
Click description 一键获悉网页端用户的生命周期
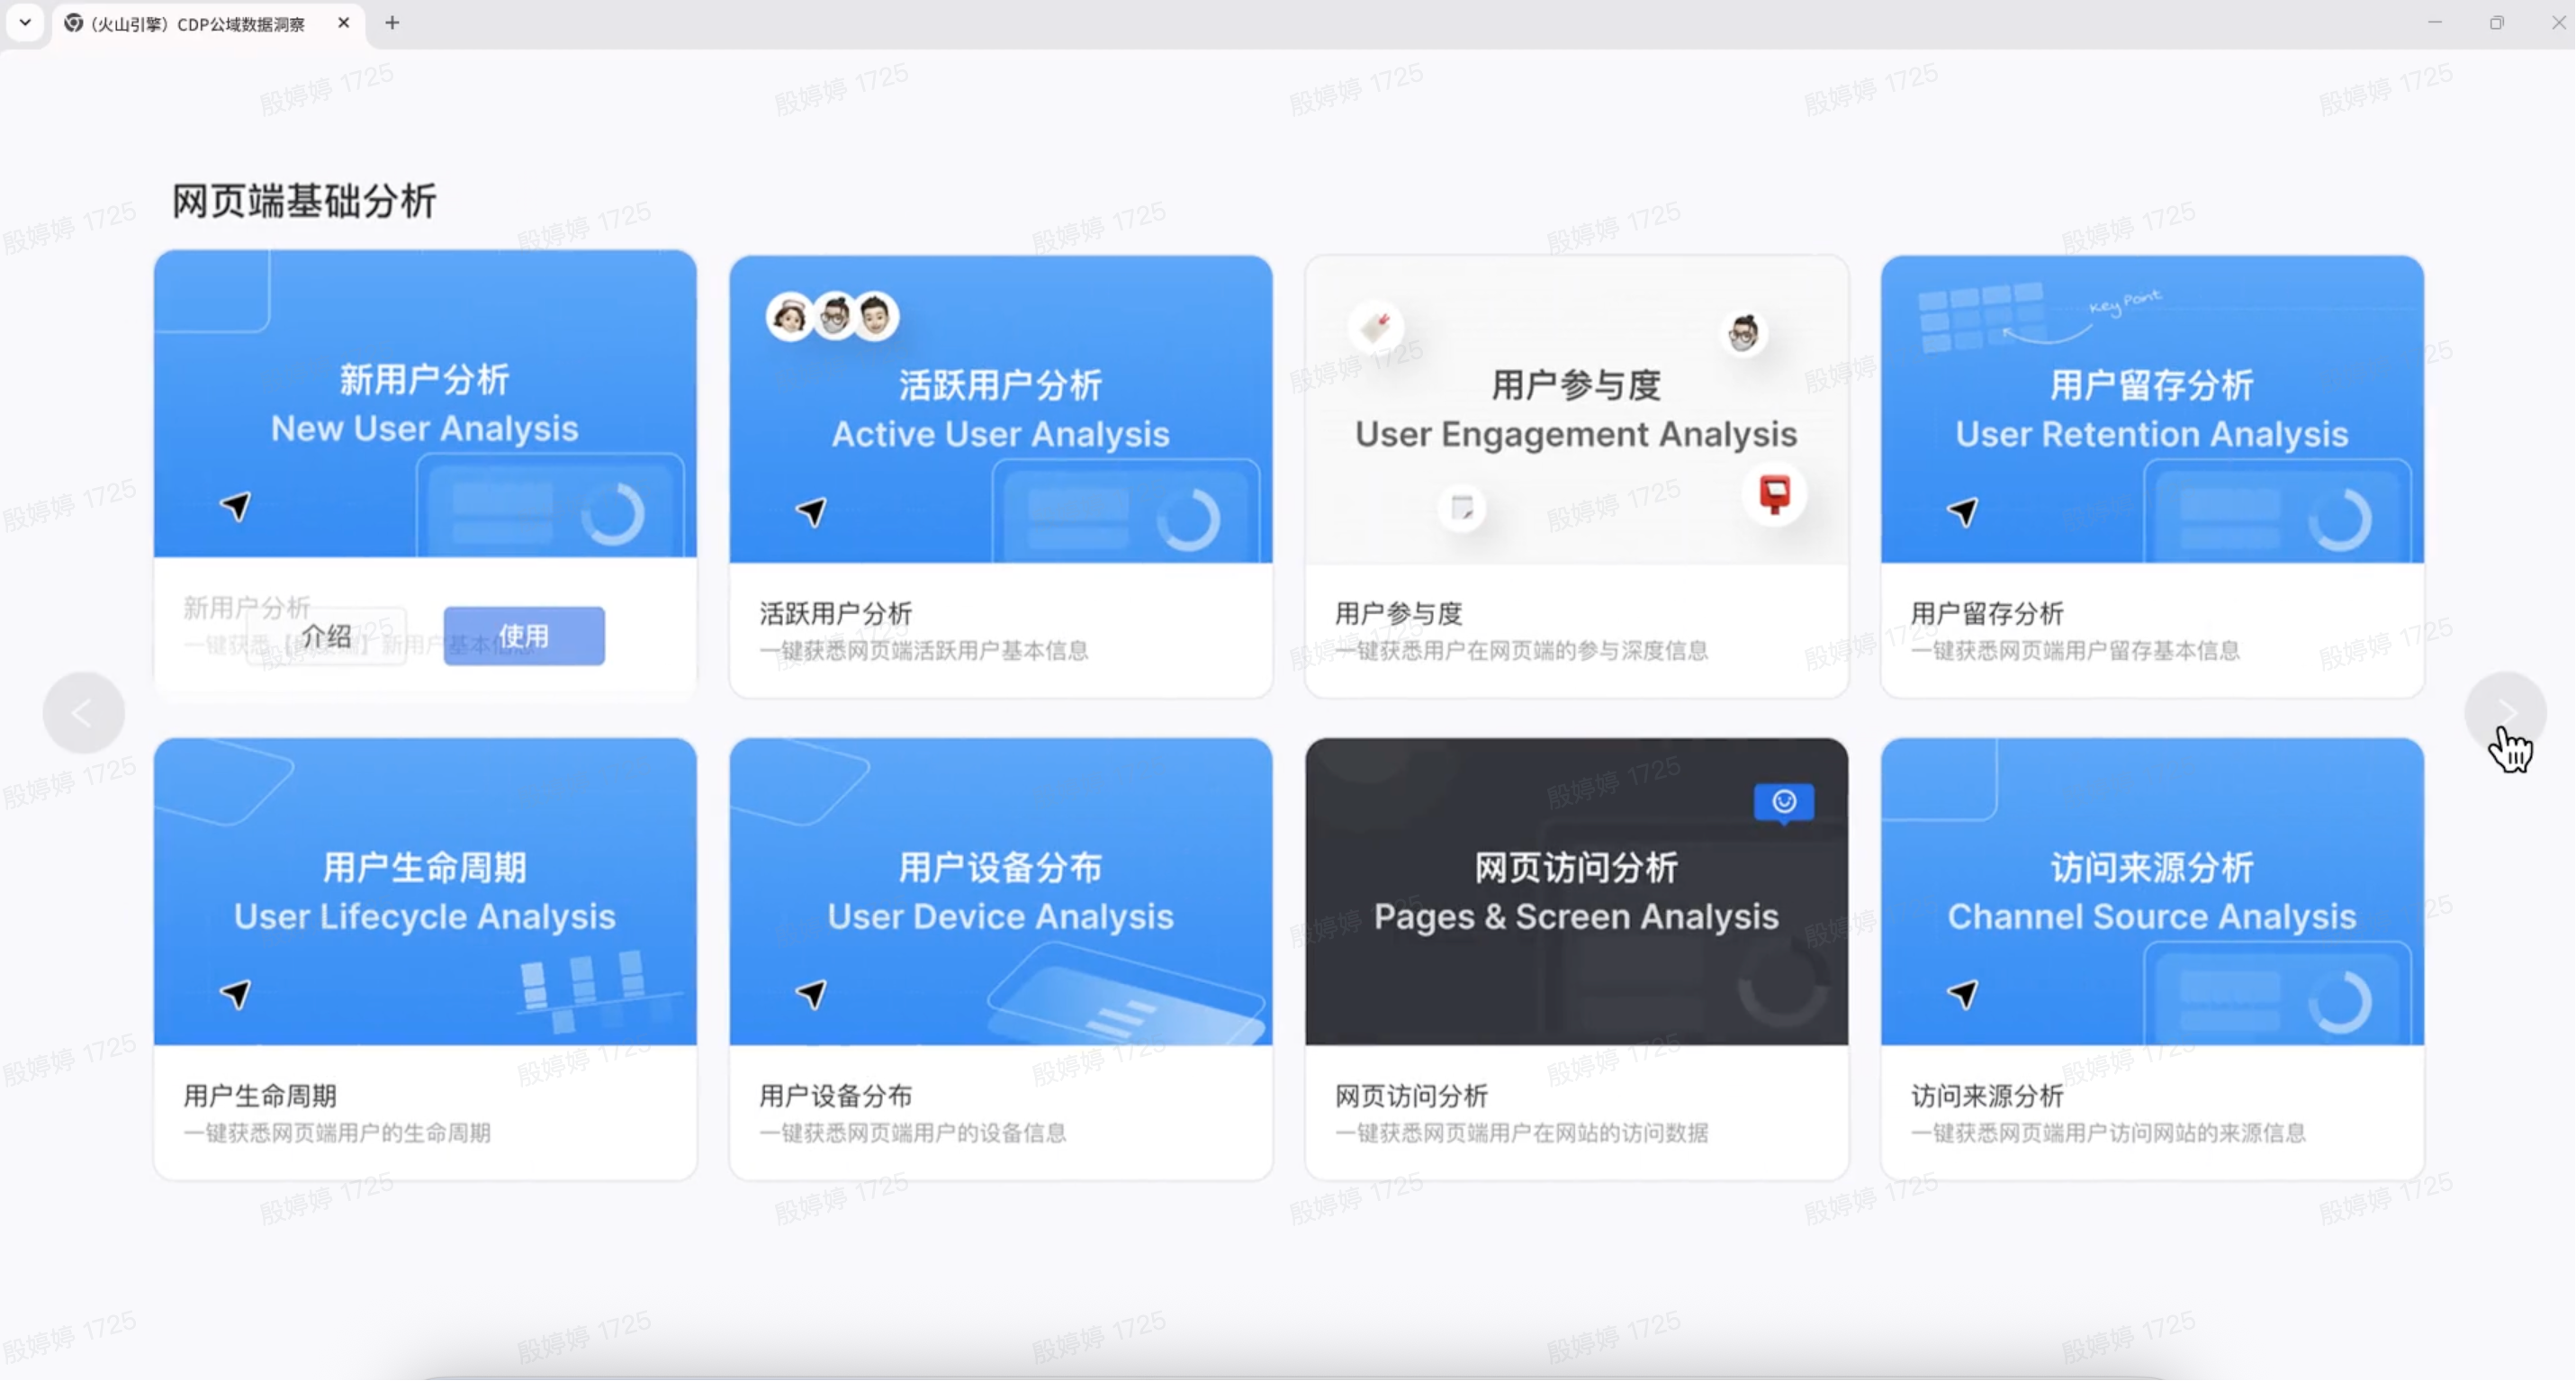pyautogui.click(x=337, y=1134)
